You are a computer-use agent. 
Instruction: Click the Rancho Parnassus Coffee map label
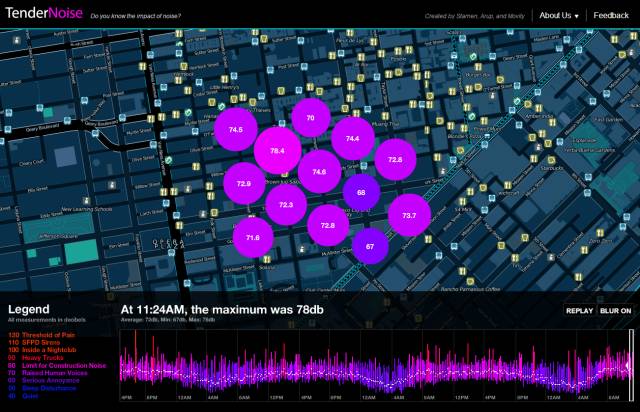tap(470, 289)
